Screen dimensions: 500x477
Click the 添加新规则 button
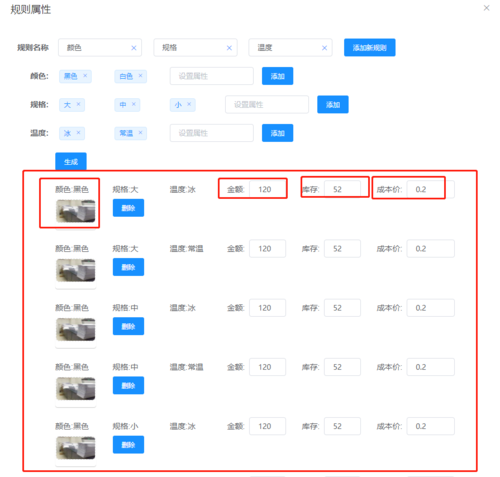tap(370, 48)
